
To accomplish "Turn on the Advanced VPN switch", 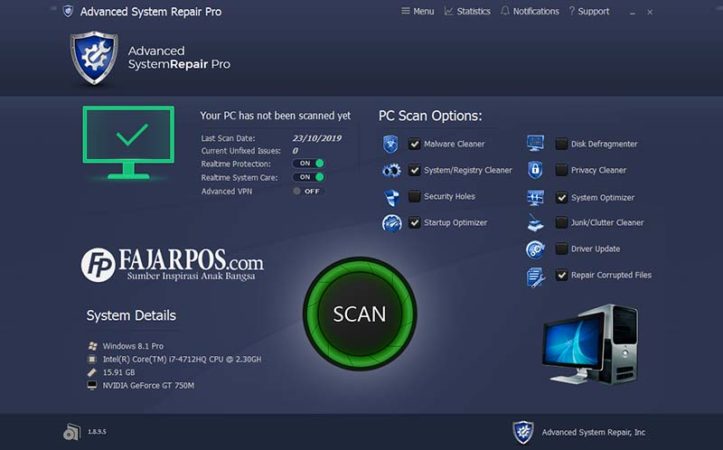I will pos(308,191).
